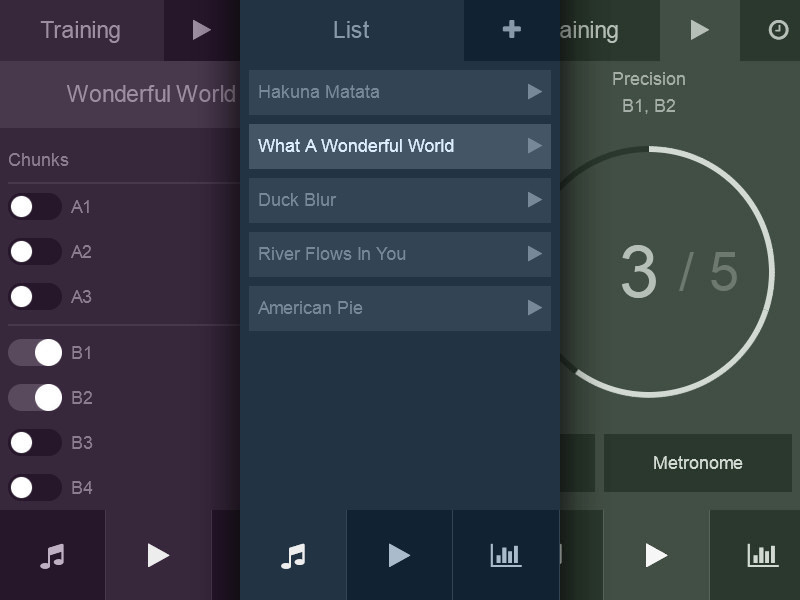Open bar chart stats in blue panel footer
This screenshot has height=600, width=800.
tap(506, 556)
